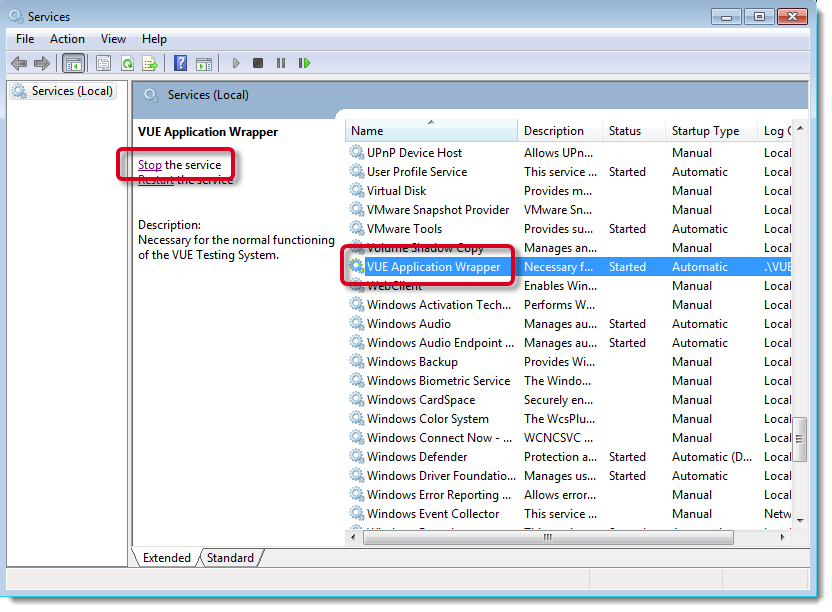Click gear icon of Windows Event Collector
The width and height of the screenshot is (832, 612).
[357, 513]
